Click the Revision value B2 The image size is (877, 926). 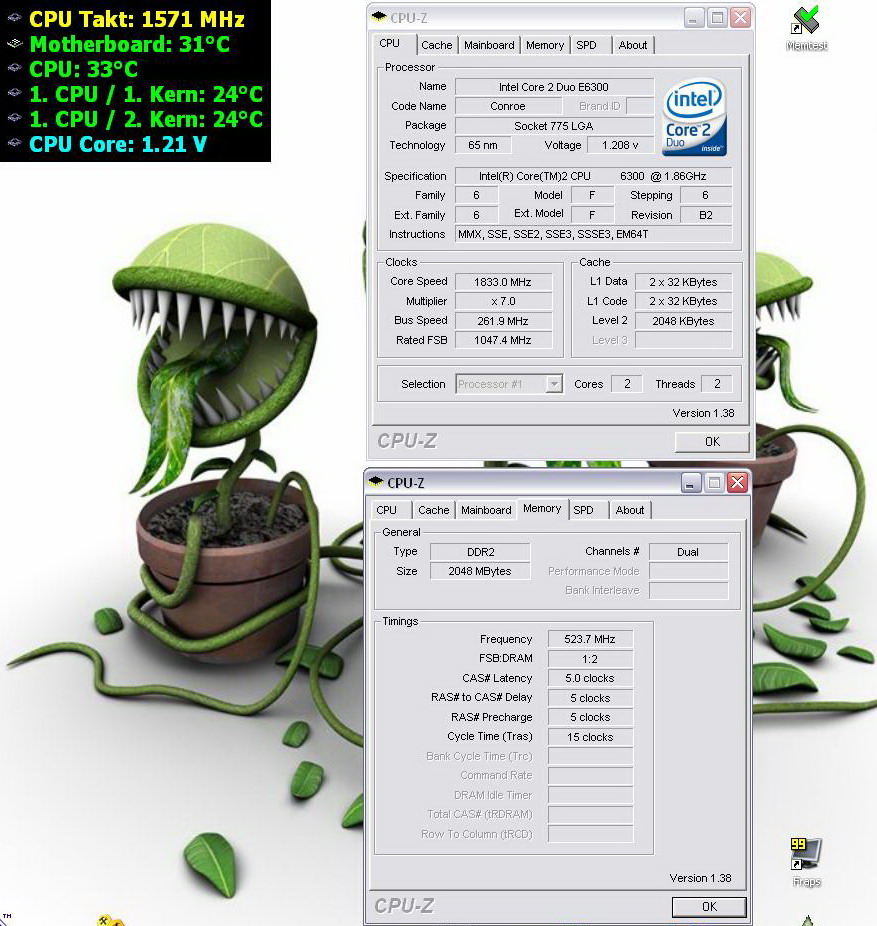click(x=706, y=215)
